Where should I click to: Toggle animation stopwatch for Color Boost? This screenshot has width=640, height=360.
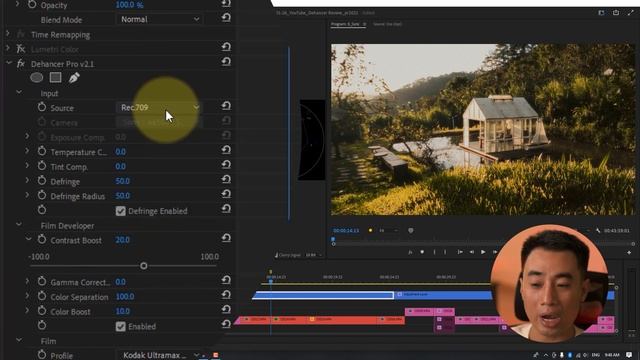pos(42,311)
